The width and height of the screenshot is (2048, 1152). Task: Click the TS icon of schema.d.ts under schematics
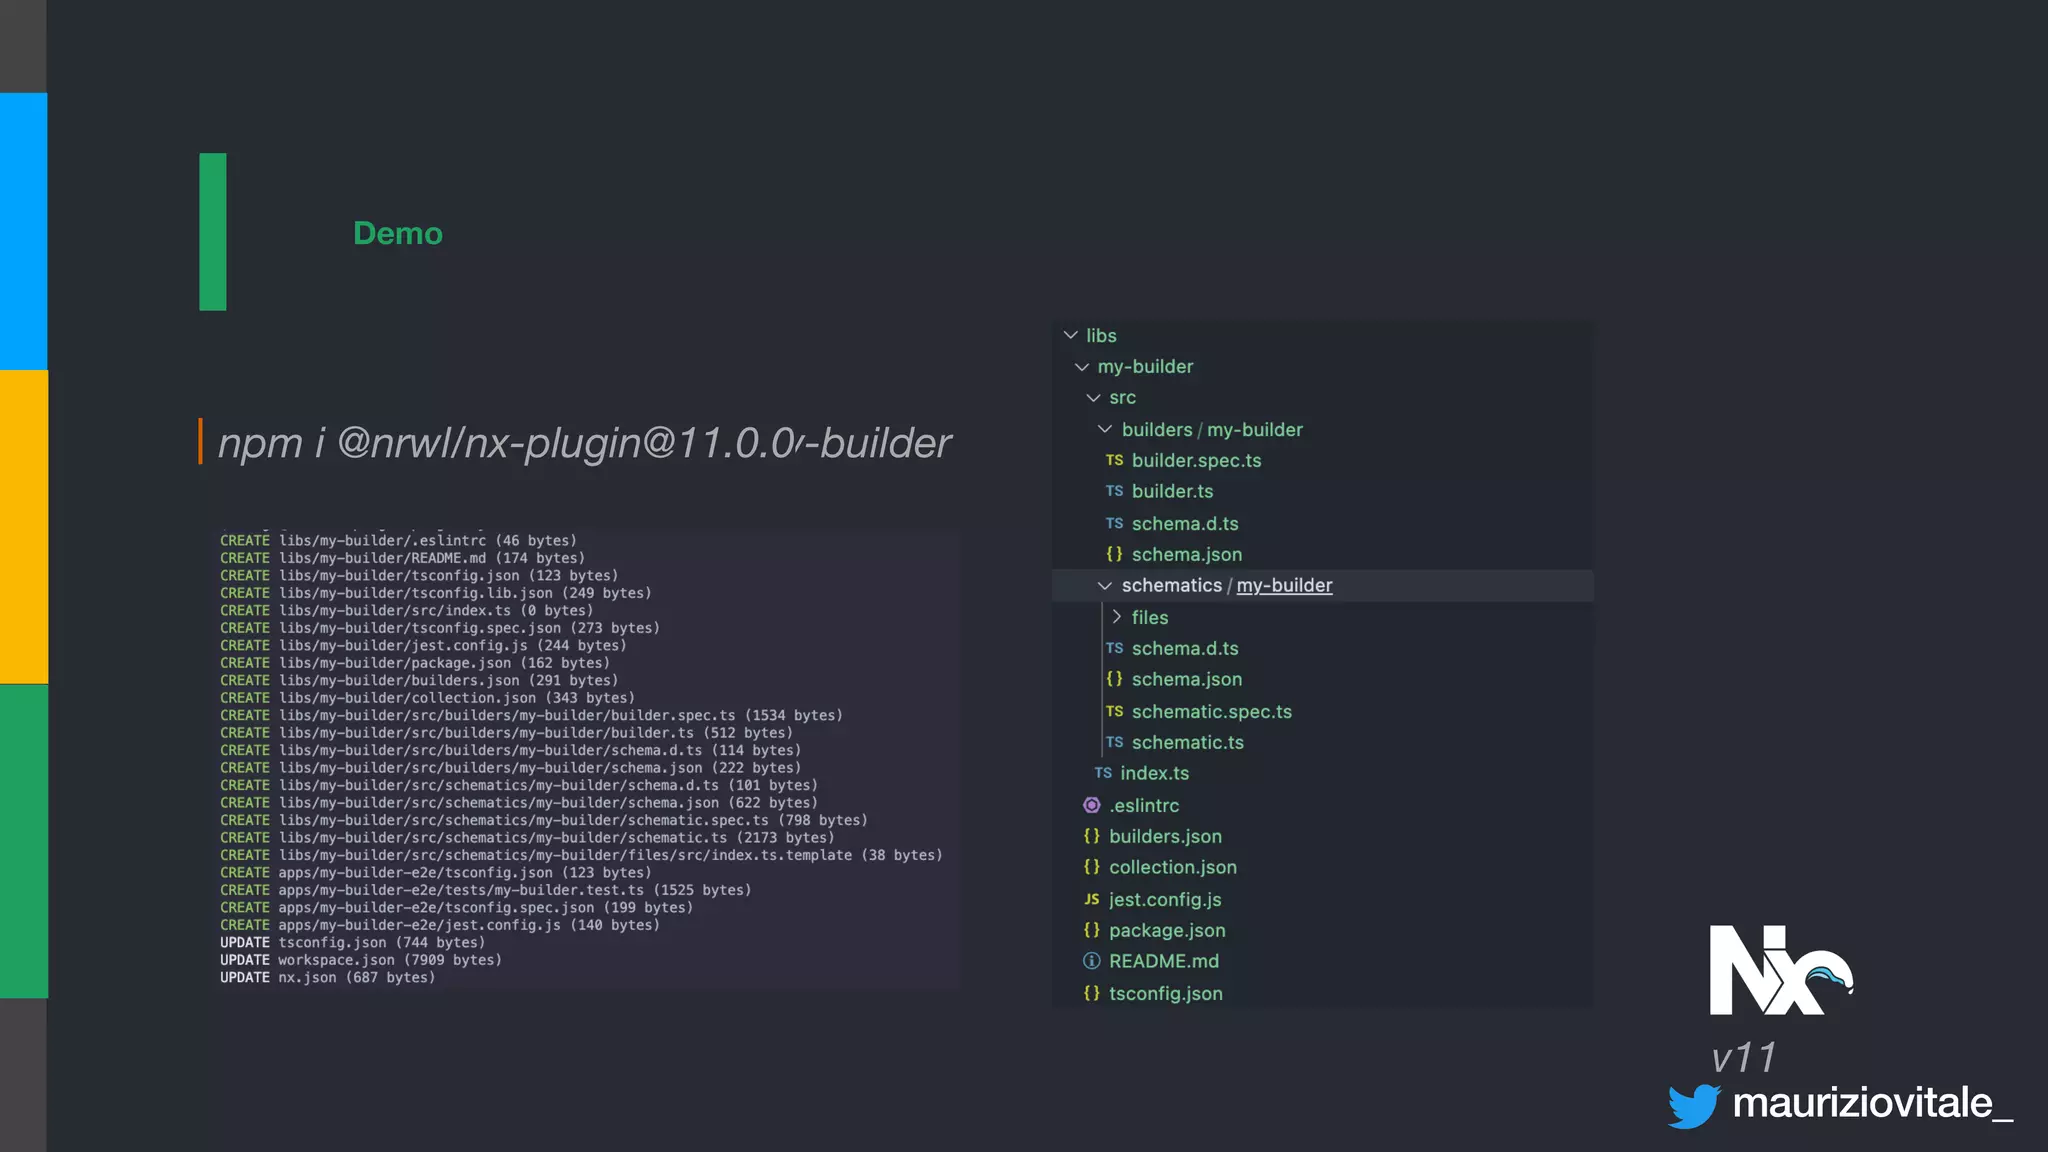[x=1114, y=648]
